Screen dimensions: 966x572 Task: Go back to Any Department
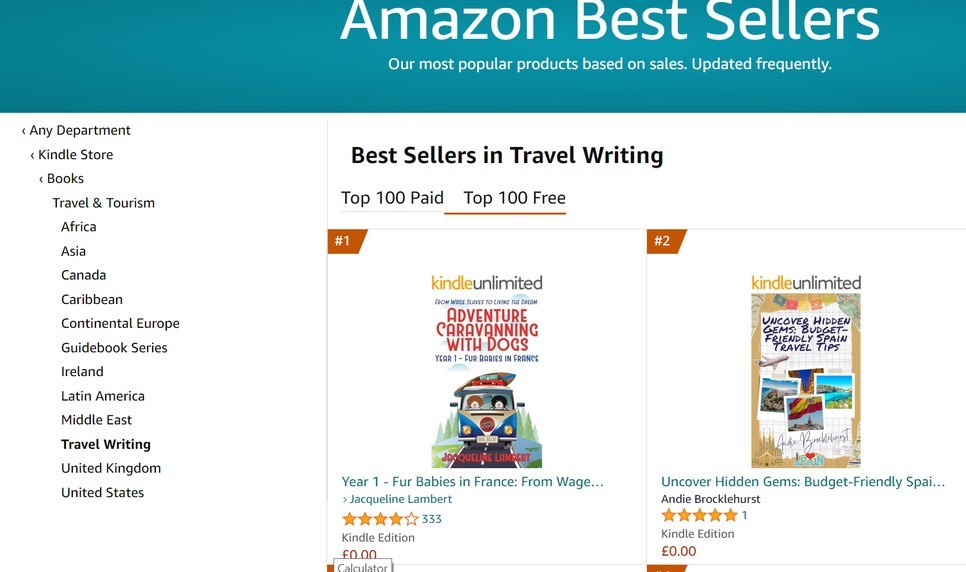pos(79,130)
